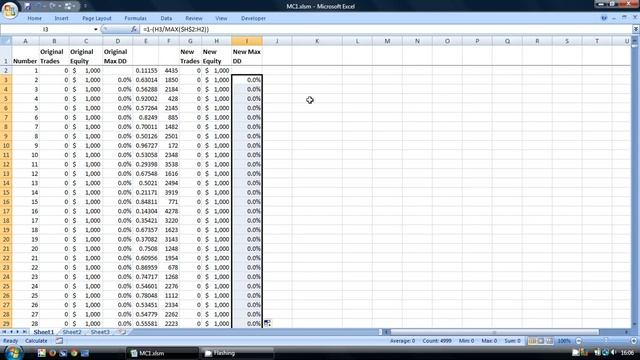Expand the Name Box dropdown arrow
Image resolution: width=640 pixels, height=360 pixels.
[x=96, y=29]
